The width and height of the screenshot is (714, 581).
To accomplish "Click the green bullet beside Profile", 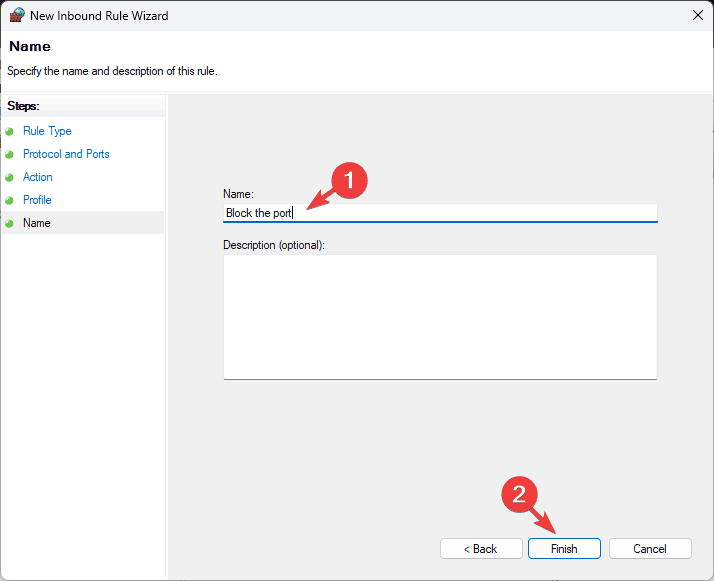I will click(10, 200).
